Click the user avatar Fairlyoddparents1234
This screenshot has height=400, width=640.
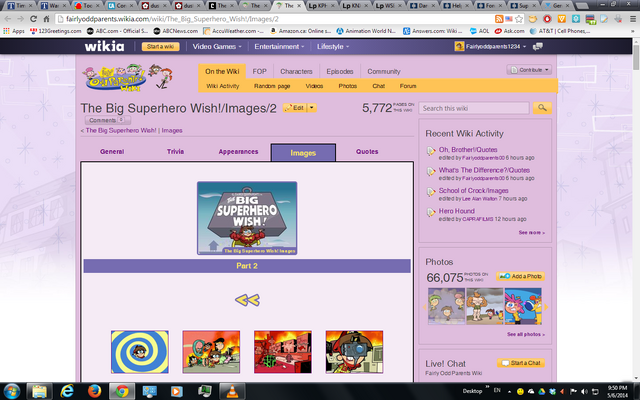pos(459,47)
